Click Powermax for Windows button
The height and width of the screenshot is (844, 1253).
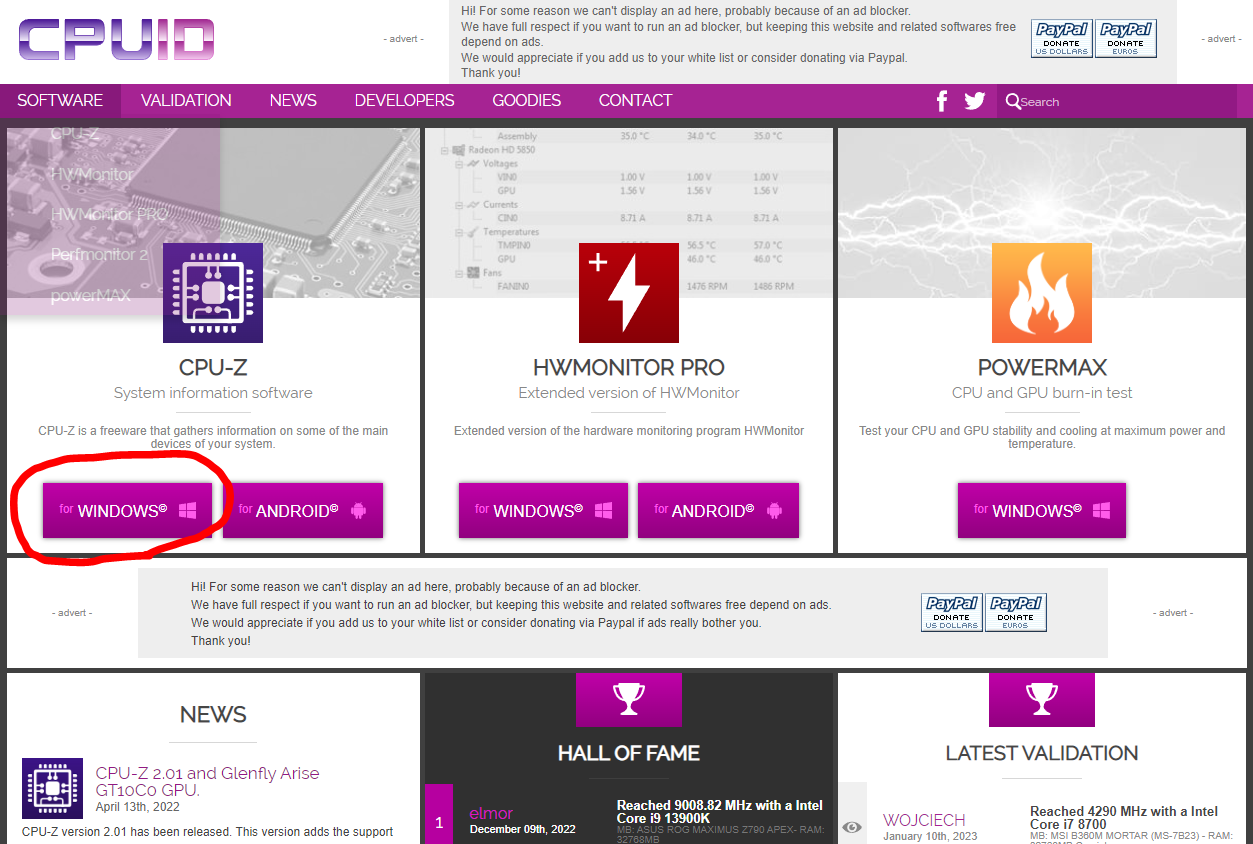click(x=1042, y=510)
